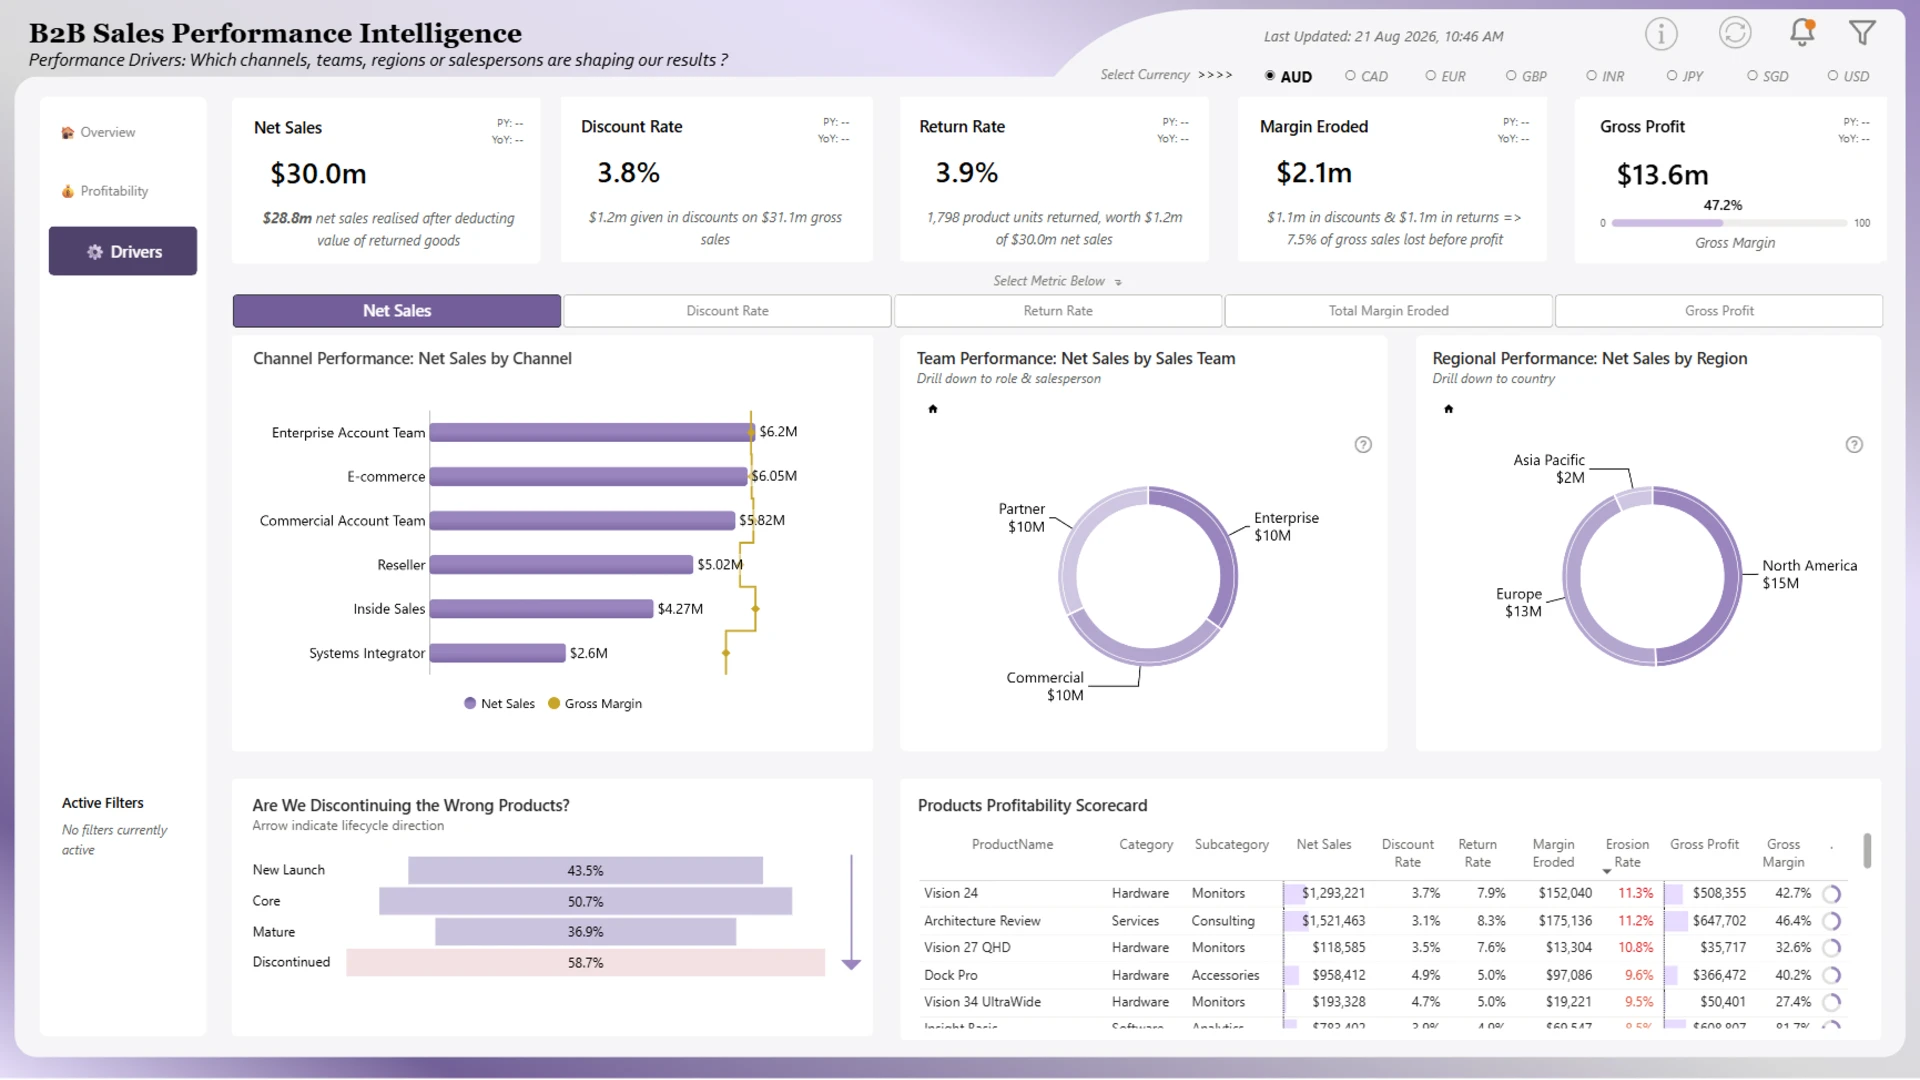Open the information icon in the header
The image size is (1920, 1080).
pyautogui.click(x=1661, y=34)
